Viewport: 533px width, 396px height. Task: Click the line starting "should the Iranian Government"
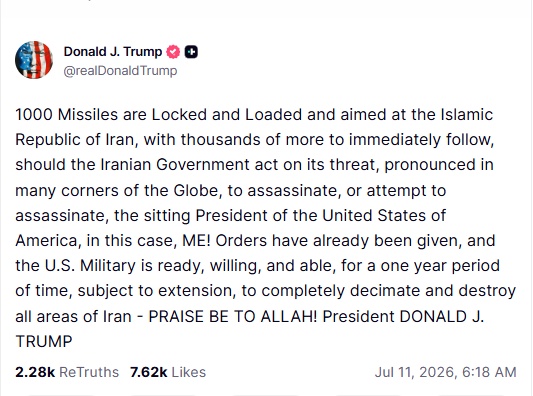(x=254, y=165)
